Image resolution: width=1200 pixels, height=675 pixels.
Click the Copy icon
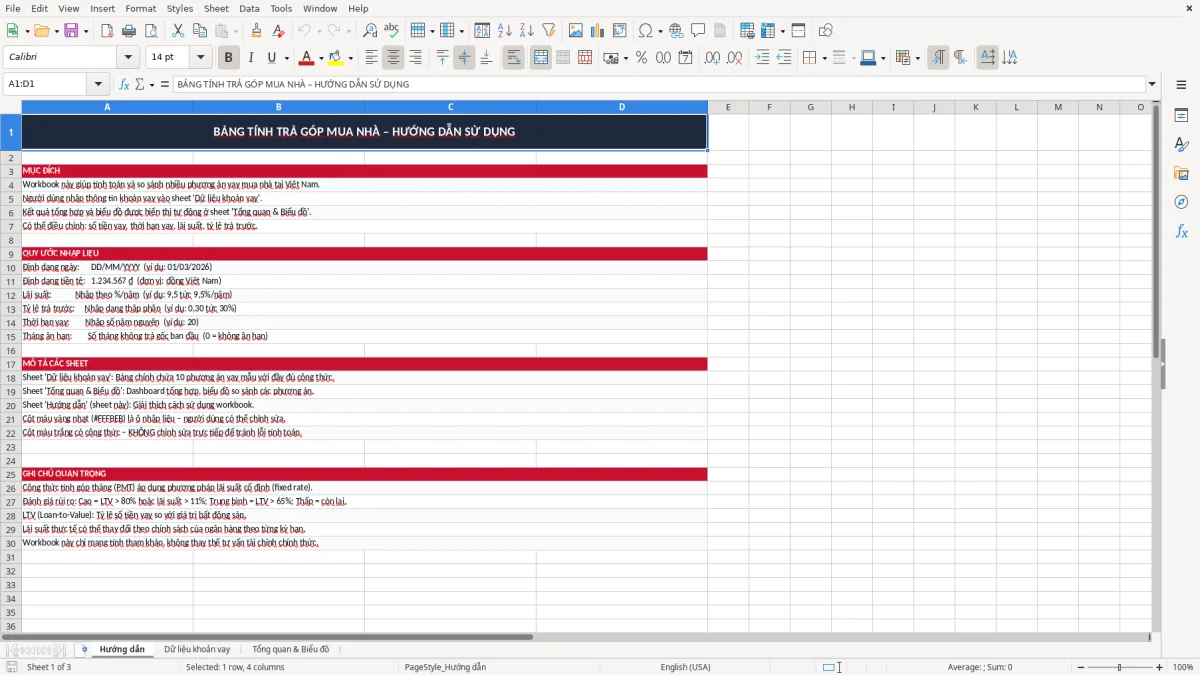pos(199,31)
